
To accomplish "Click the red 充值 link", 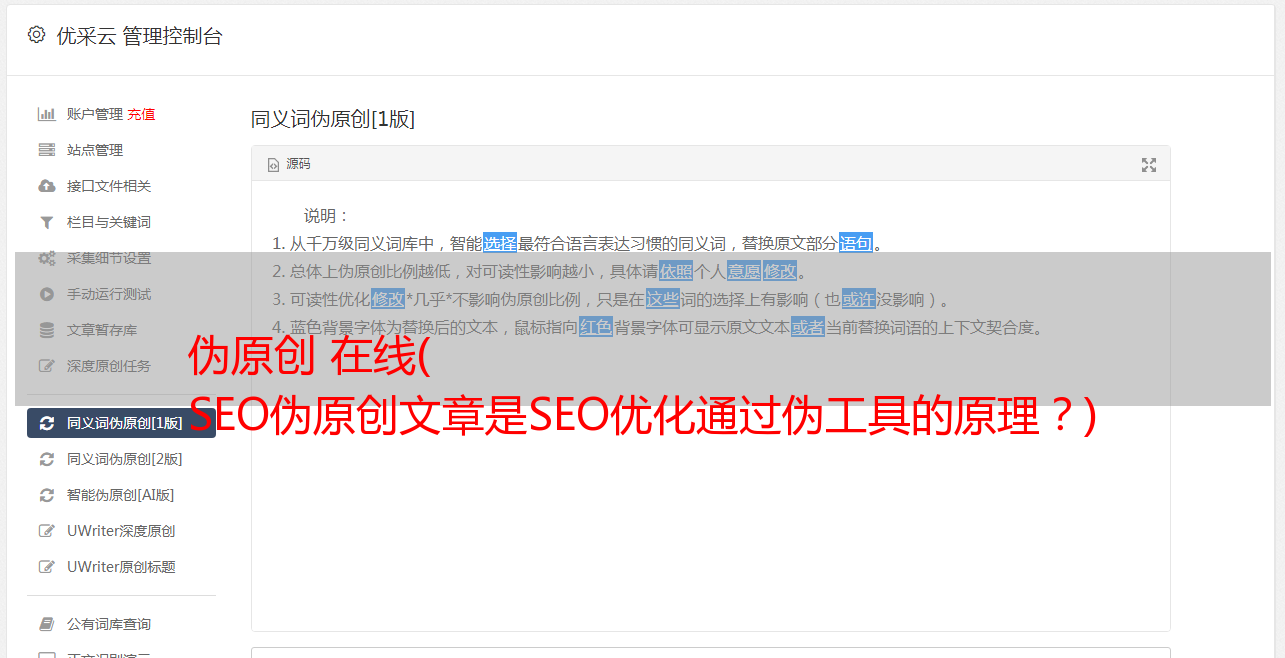I will point(141,114).
